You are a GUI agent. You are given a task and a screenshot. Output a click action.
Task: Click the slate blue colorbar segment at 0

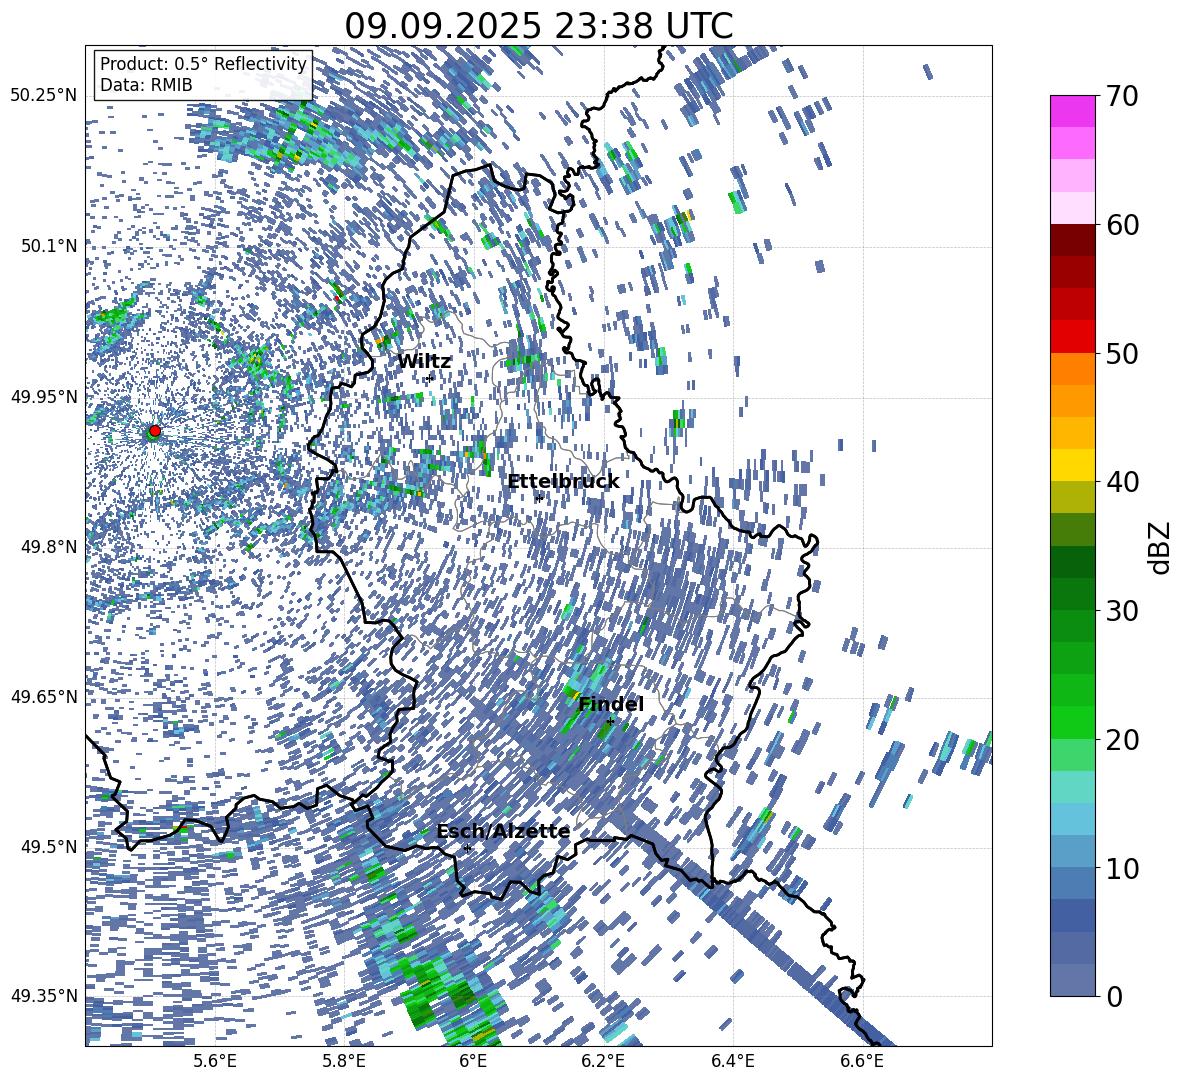tap(1072, 980)
